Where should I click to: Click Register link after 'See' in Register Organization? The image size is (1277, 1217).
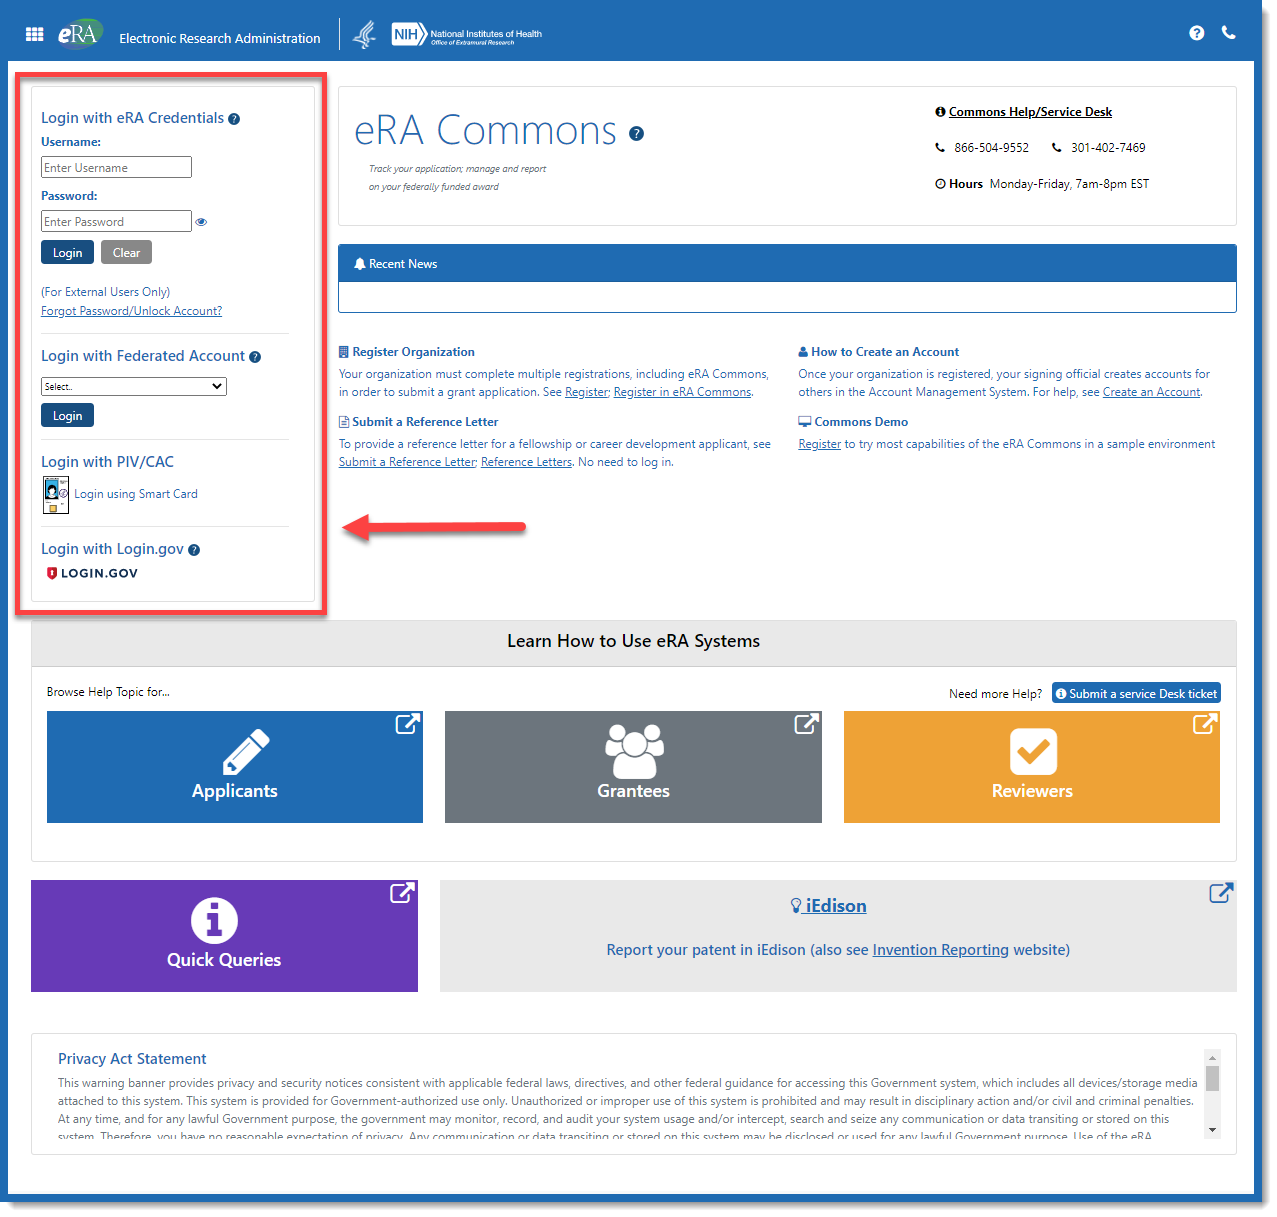click(586, 392)
